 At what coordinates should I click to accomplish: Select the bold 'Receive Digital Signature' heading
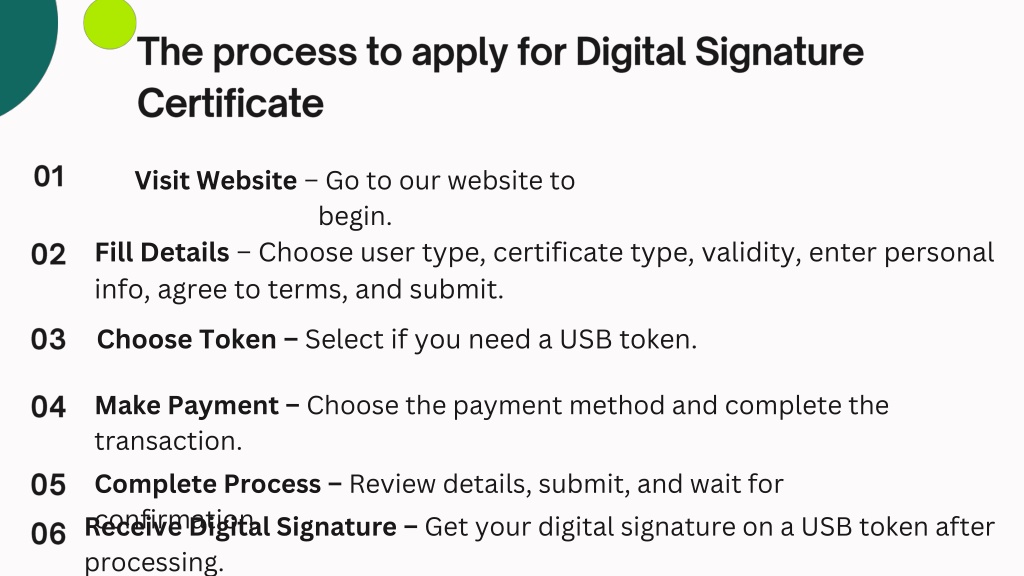[x=240, y=526]
